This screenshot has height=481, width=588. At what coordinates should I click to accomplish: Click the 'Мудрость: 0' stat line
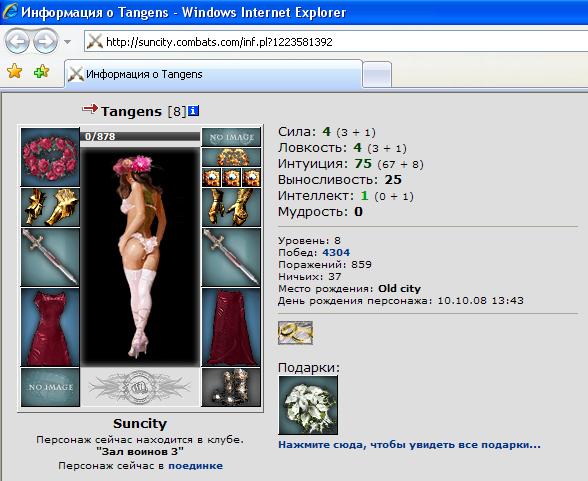(x=320, y=212)
